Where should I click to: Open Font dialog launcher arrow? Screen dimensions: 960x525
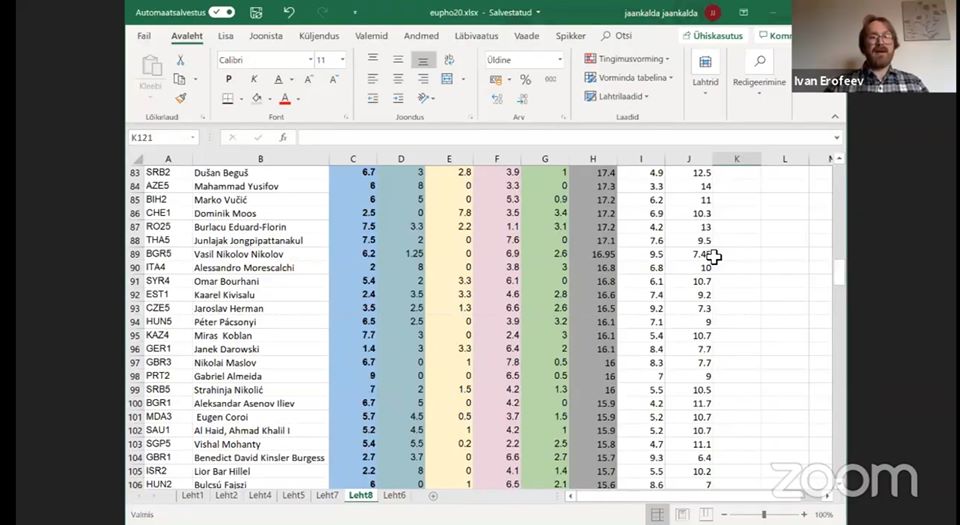click(x=347, y=117)
